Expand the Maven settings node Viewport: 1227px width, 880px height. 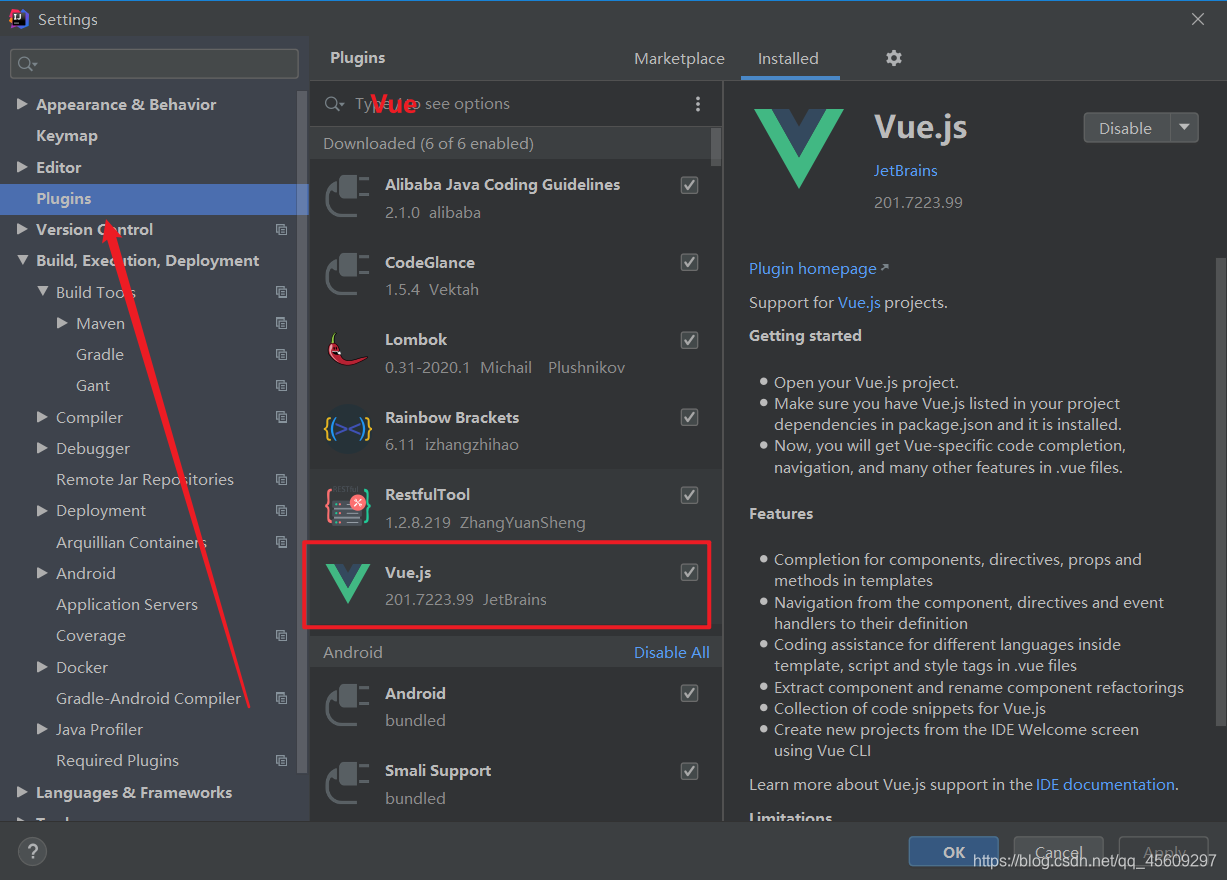click(x=62, y=323)
